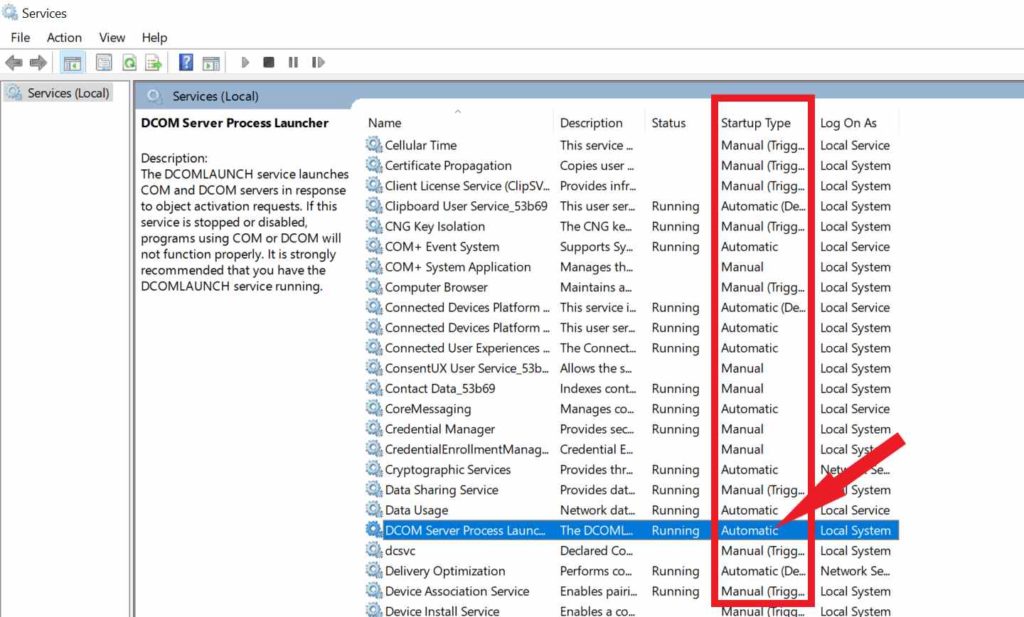Click gear icon beside Data Usage
Screen dimensions: 1024x617
point(374,509)
